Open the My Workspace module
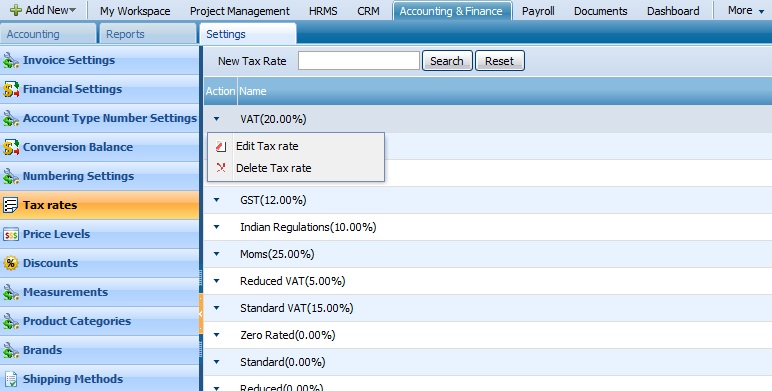Screen dimensions: 772x391 coord(135,11)
